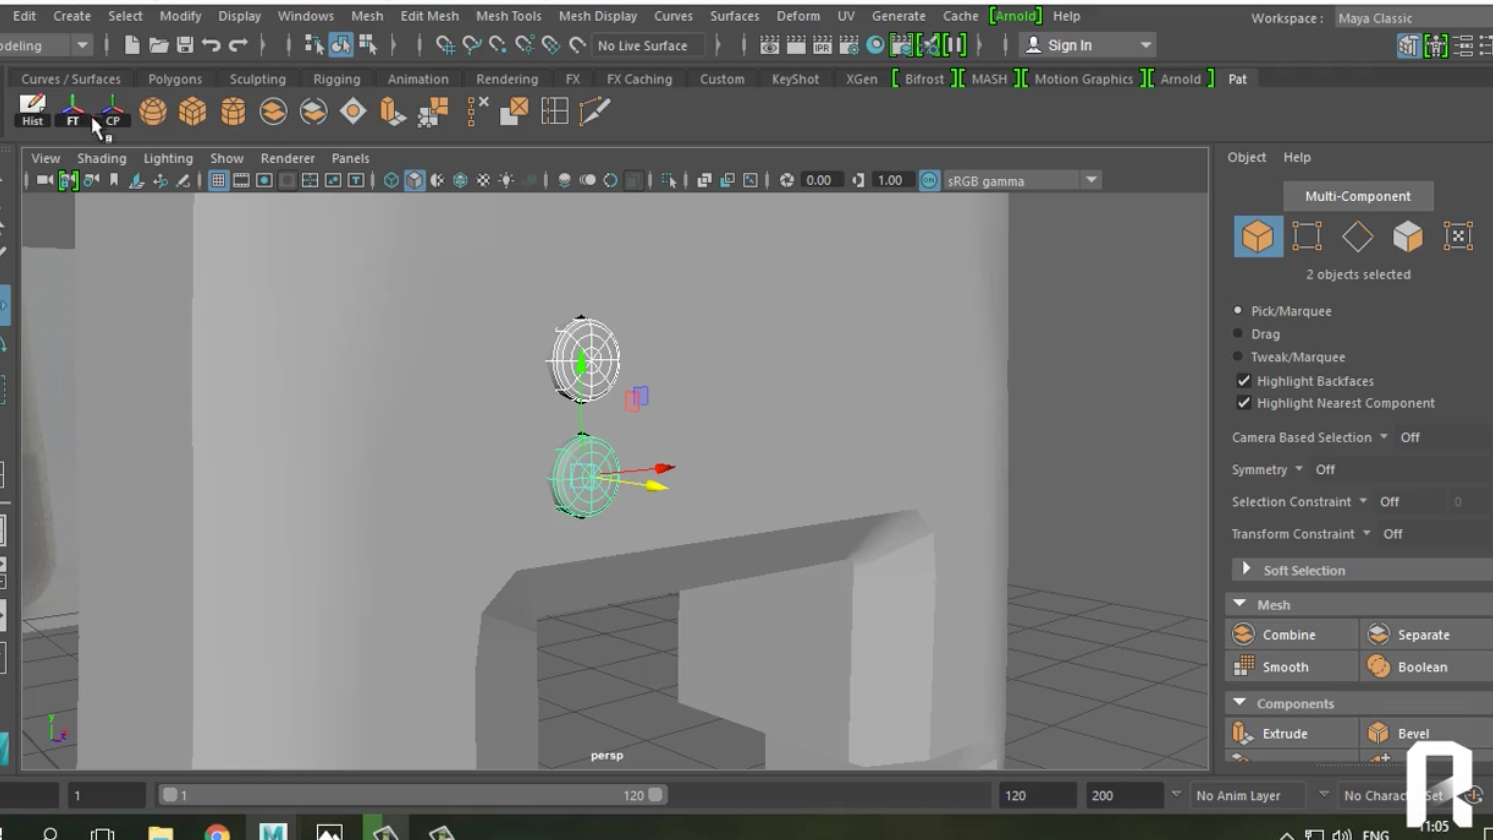Open the Symmetry dropdown

pos(1299,469)
